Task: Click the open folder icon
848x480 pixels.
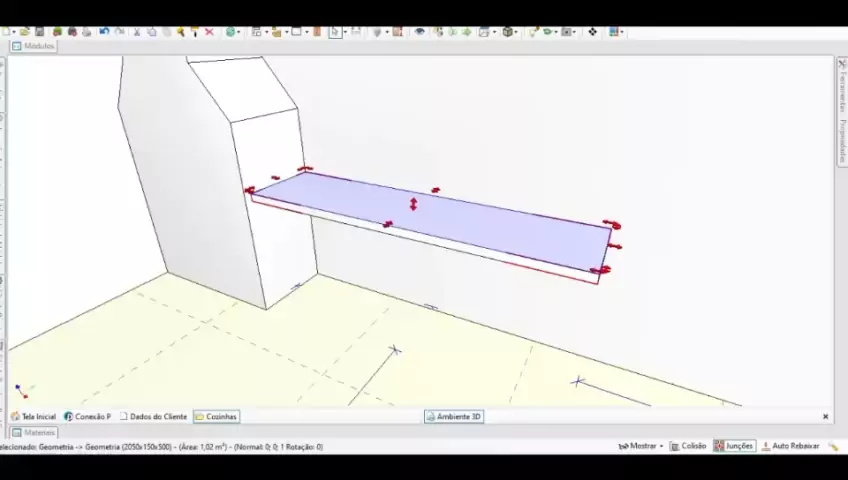Action: pyautogui.click(x=24, y=32)
